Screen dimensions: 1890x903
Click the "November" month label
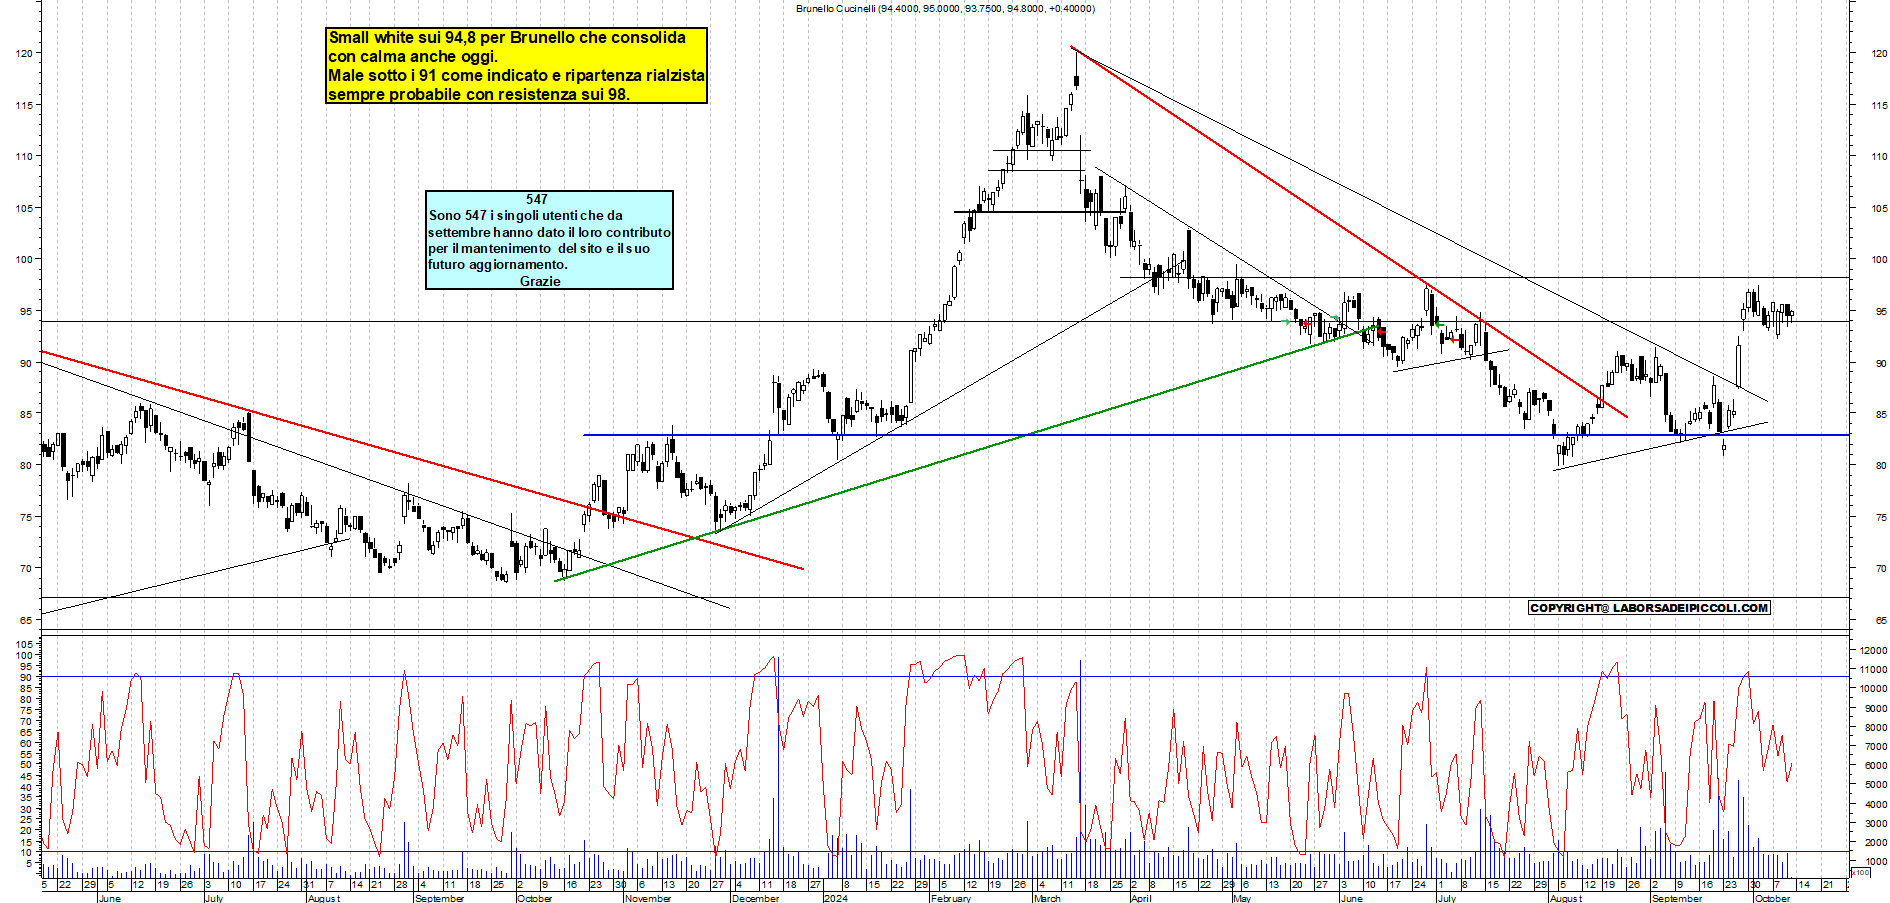tap(648, 898)
